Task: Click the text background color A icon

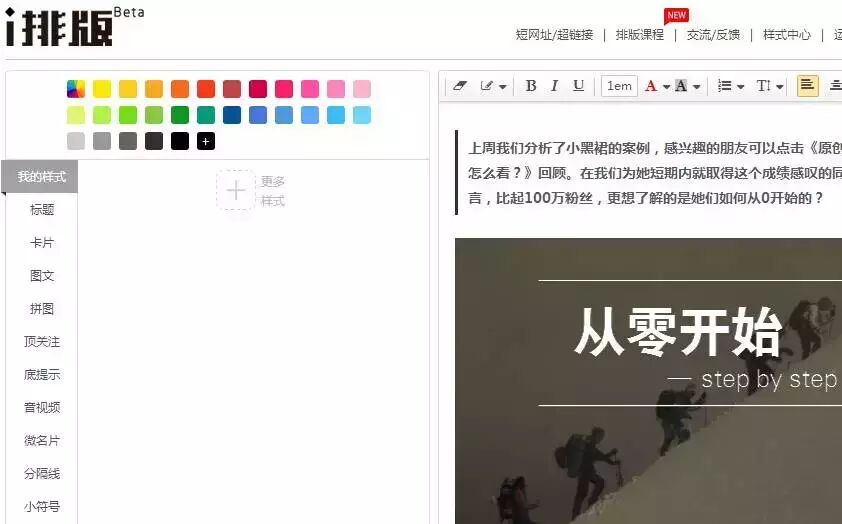Action: point(681,86)
